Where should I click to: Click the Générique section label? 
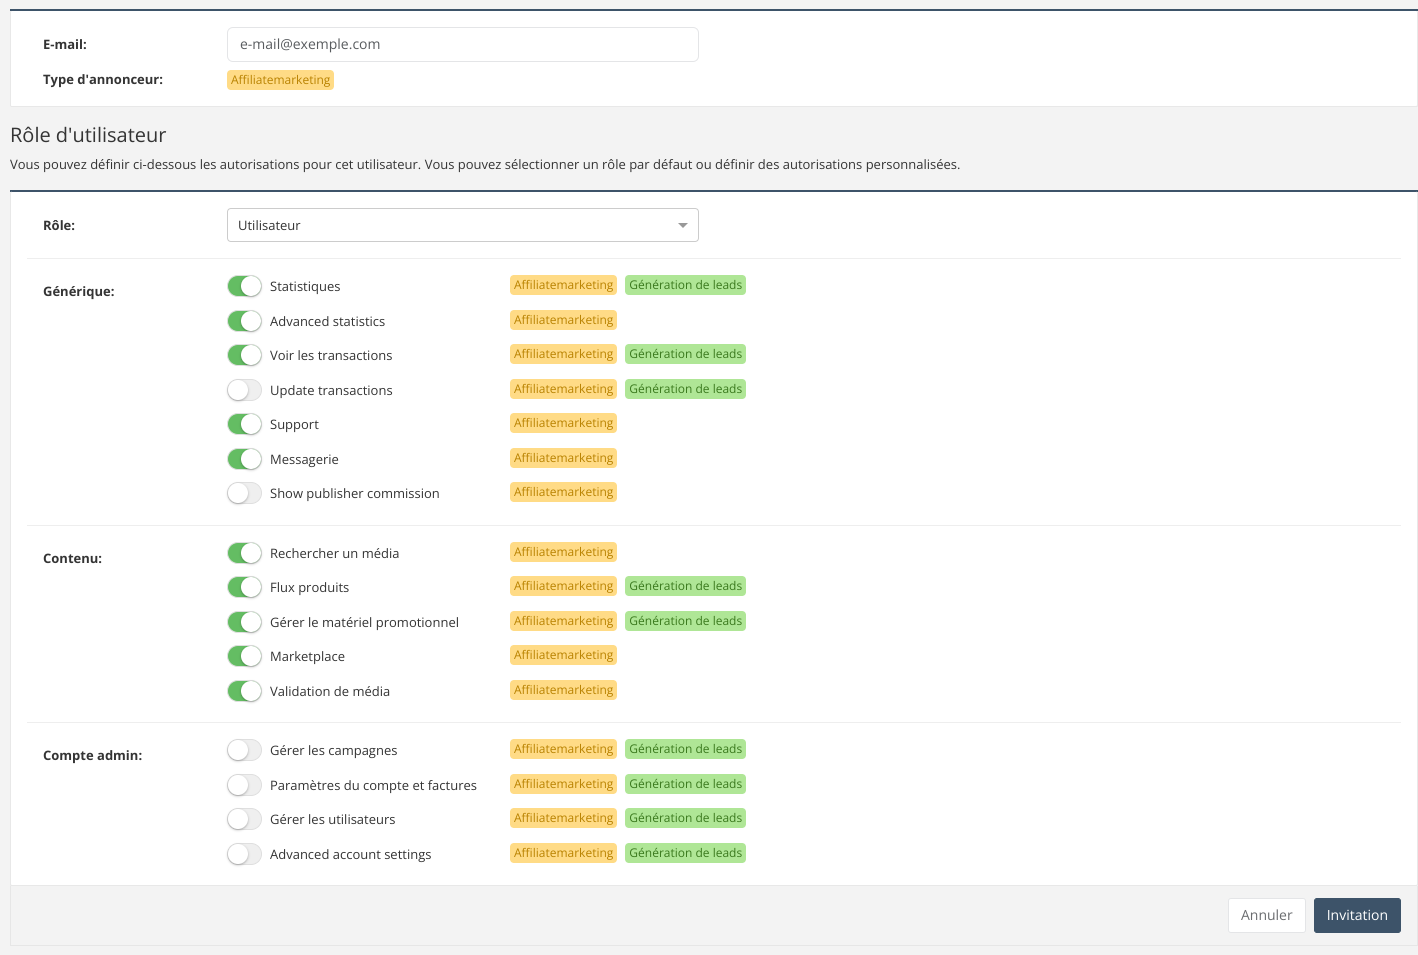[79, 292]
